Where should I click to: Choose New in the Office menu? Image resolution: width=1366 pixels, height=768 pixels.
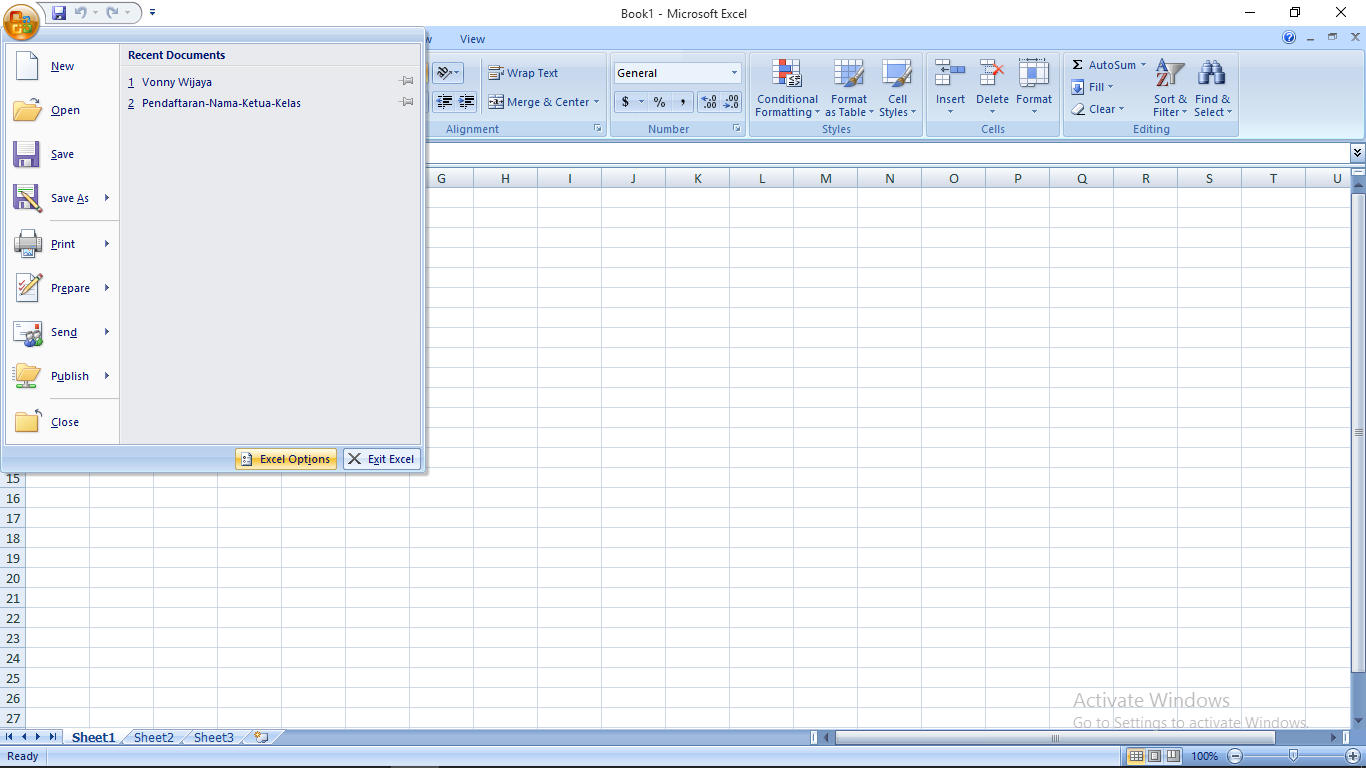(x=62, y=66)
